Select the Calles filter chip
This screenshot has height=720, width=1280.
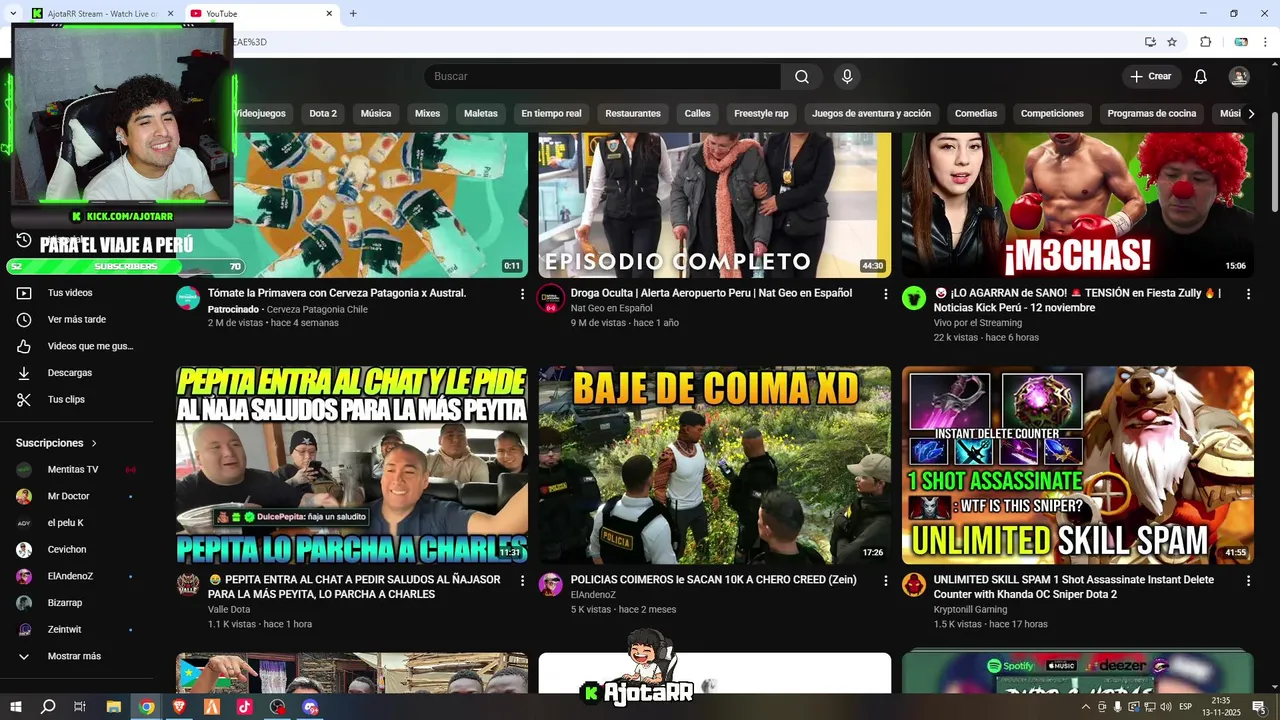coord(698,114)
